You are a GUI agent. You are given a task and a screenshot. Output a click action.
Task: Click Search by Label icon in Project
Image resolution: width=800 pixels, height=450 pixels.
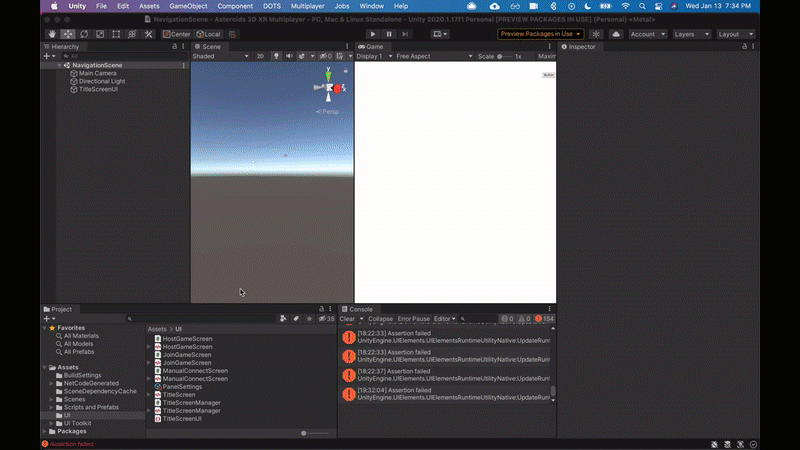click(296, 319)
